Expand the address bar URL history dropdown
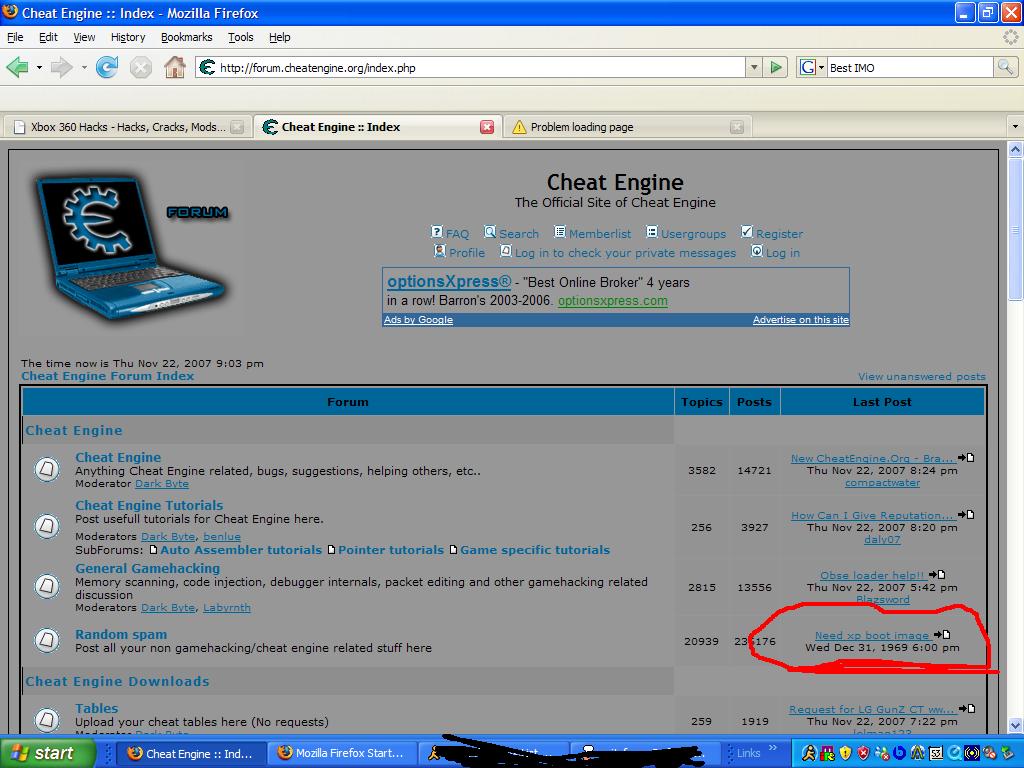Viewport: 1024px width, 768px height. (x=754, y=68)
